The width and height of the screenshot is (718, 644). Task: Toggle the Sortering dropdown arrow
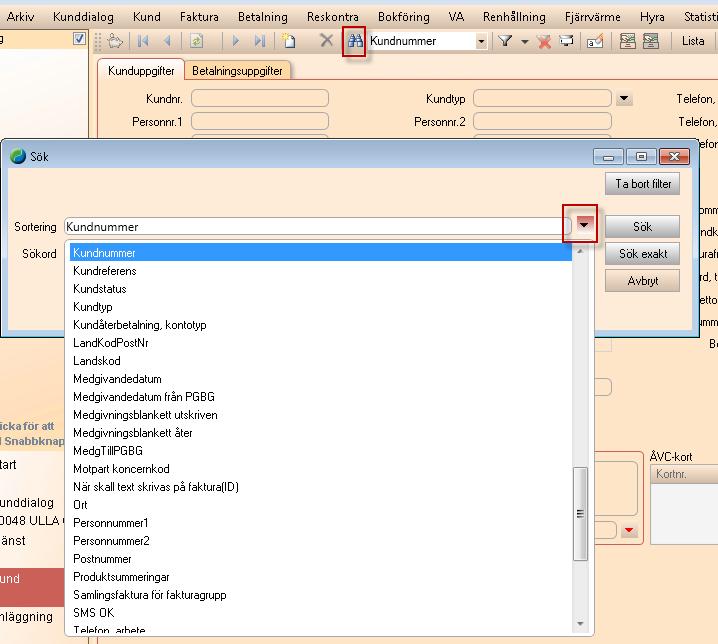pos(584,224)
